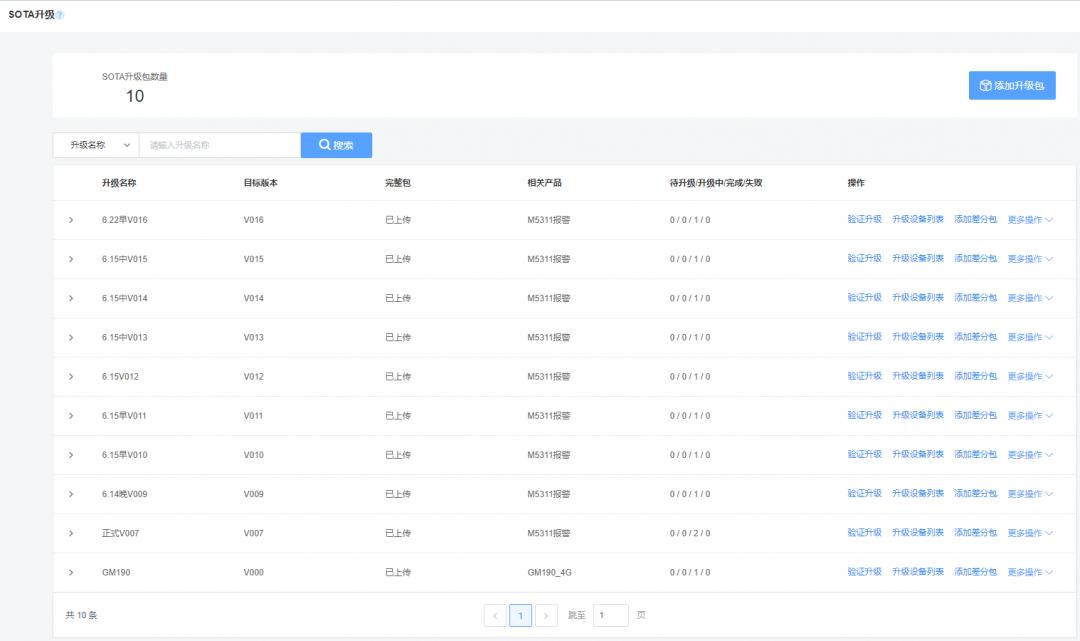This screenshot has height=641, width=1080.
Task: Open 升级设备列表 for 6.14晚V009
Action: [x=918, y=494]
